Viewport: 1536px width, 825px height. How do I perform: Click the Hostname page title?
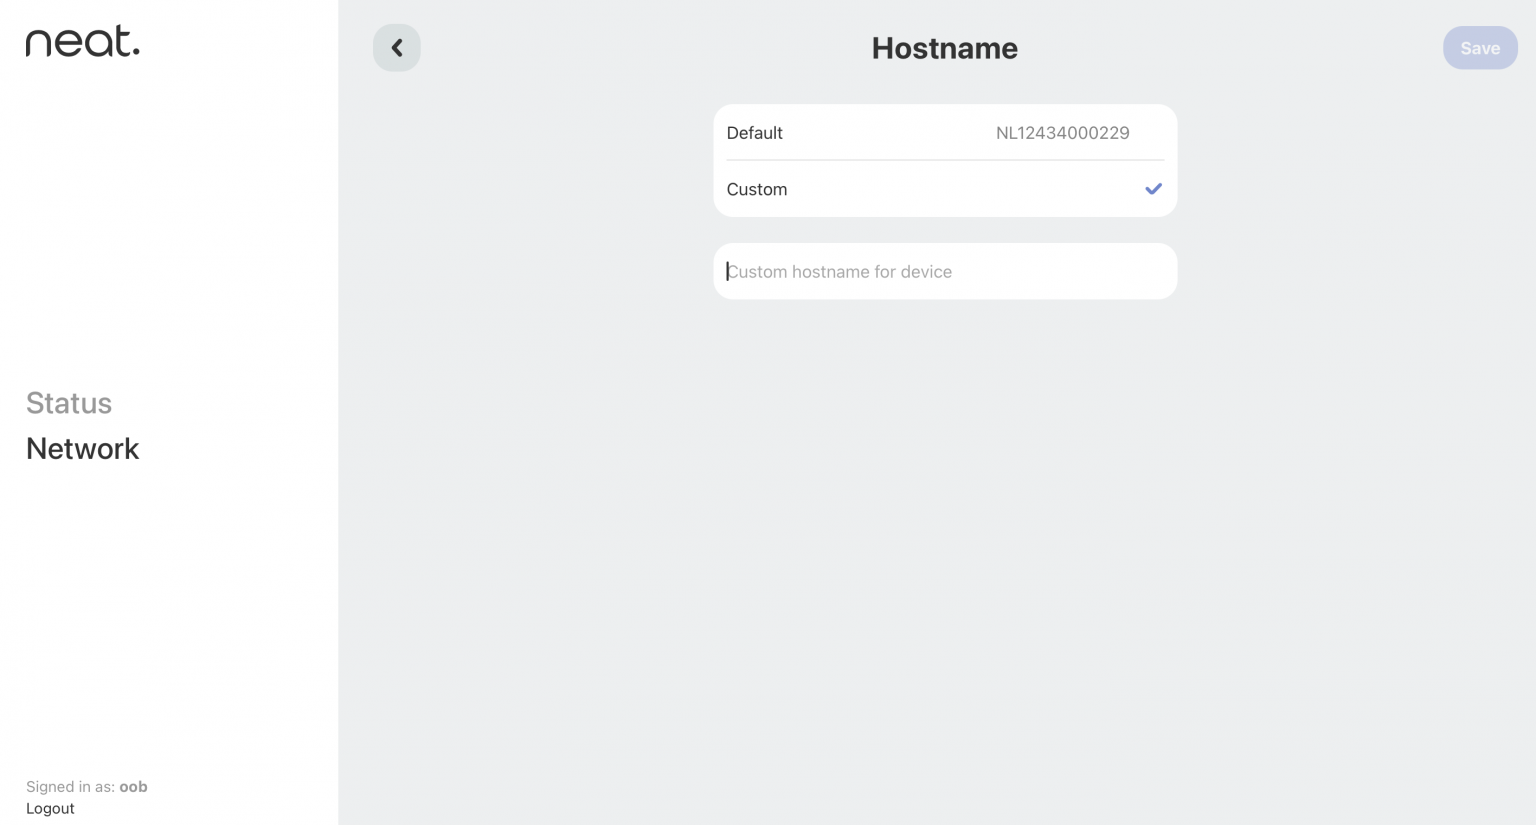click(945, 47)
